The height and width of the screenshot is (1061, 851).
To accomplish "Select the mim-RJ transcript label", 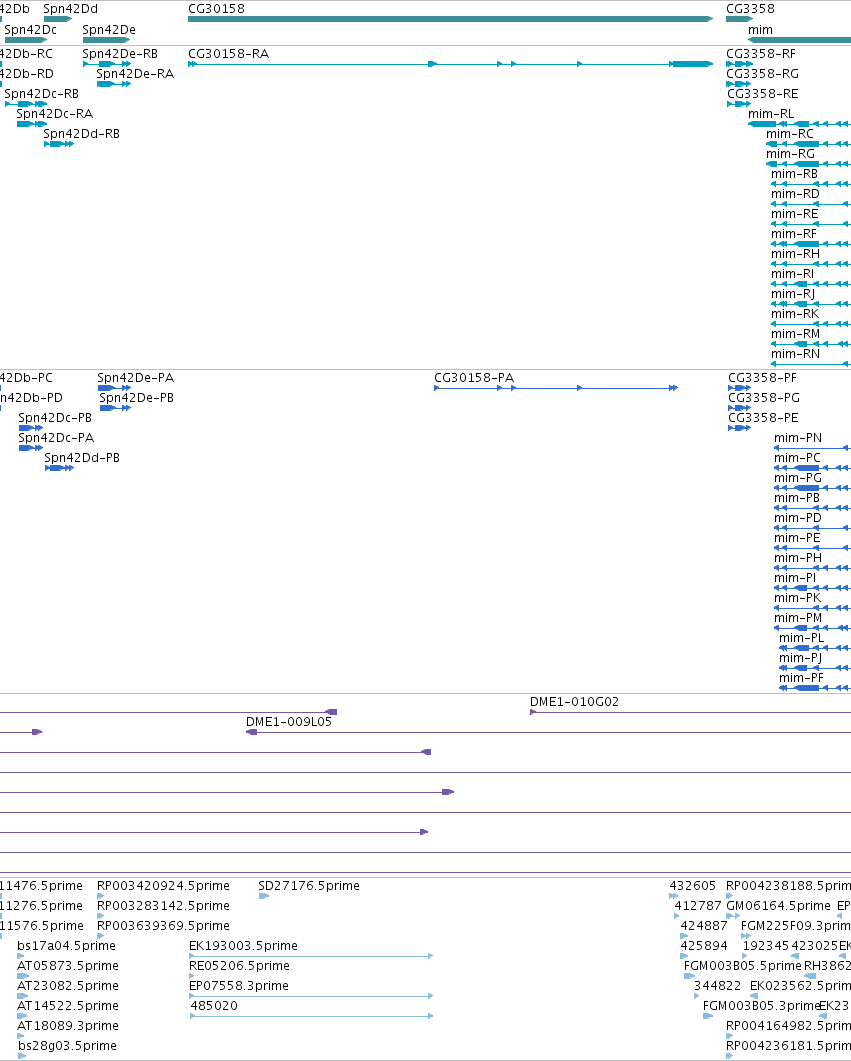I will click(x=794, y=294).
